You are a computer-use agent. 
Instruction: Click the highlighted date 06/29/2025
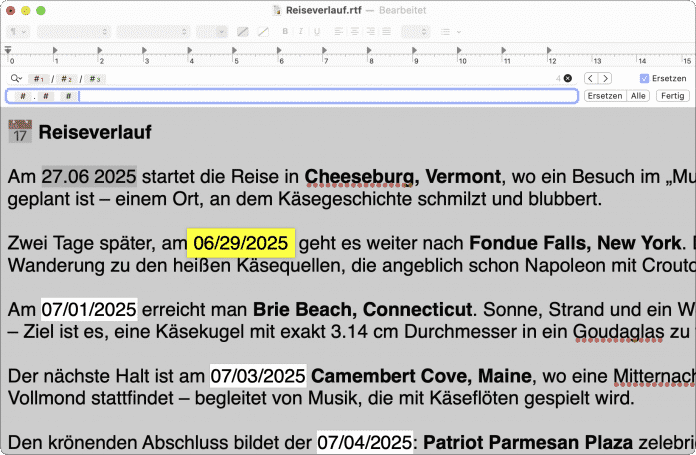pyautogui.click(x=241, y=243)
